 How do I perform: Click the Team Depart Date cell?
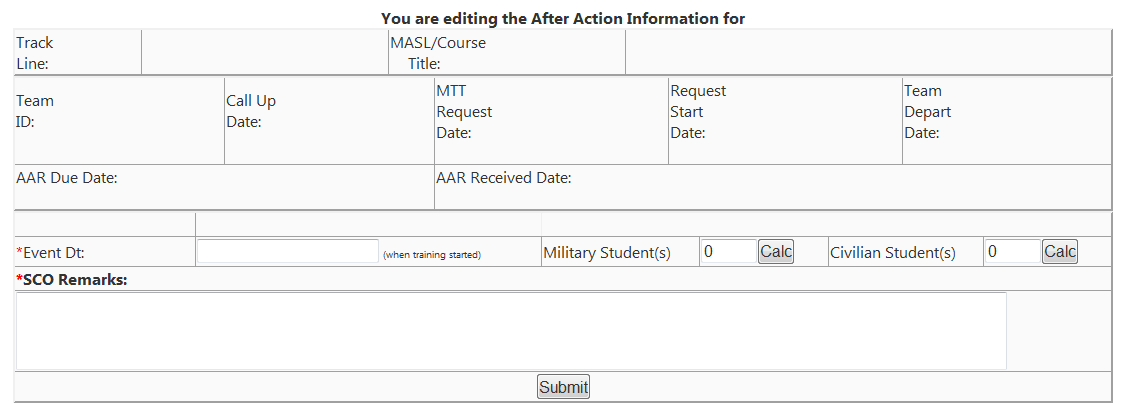pos(927,111)
